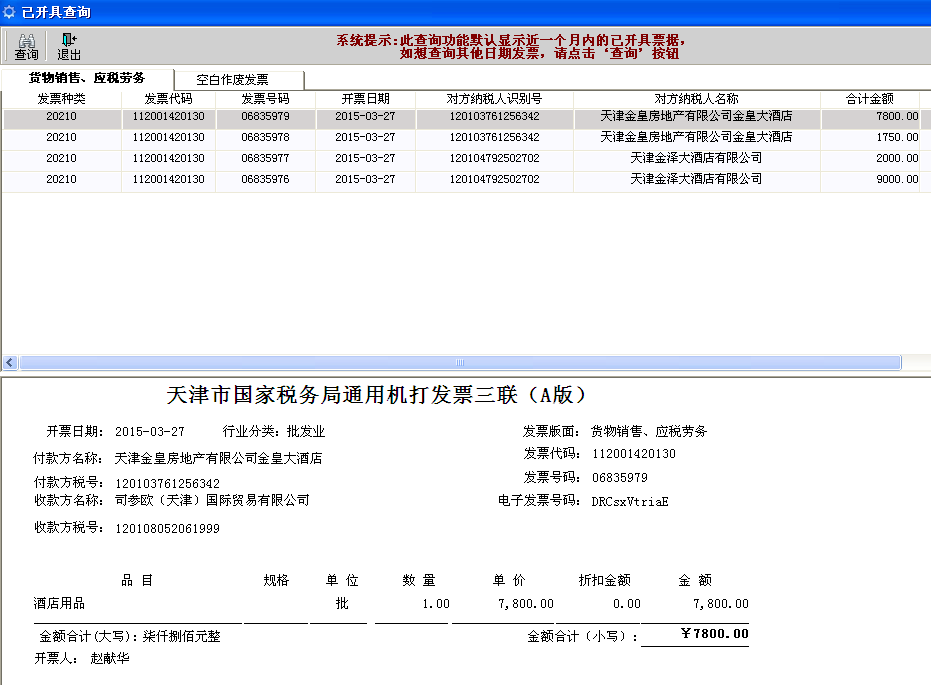
Task: Click 开票人 name 赵献华
Action: point(110,658)
